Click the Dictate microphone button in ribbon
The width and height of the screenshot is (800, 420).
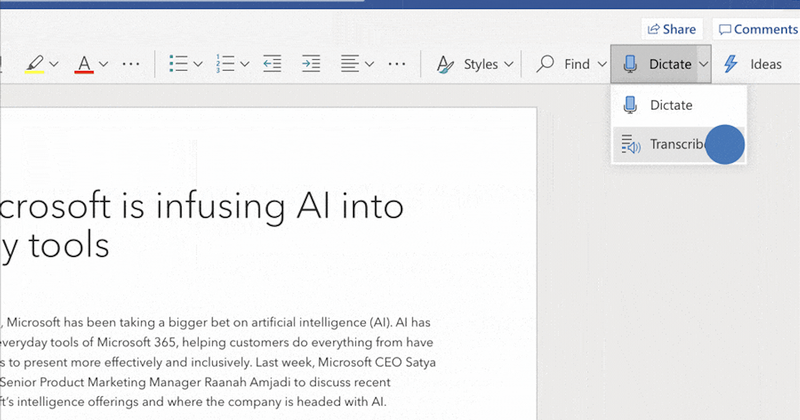tap(654, 64)
